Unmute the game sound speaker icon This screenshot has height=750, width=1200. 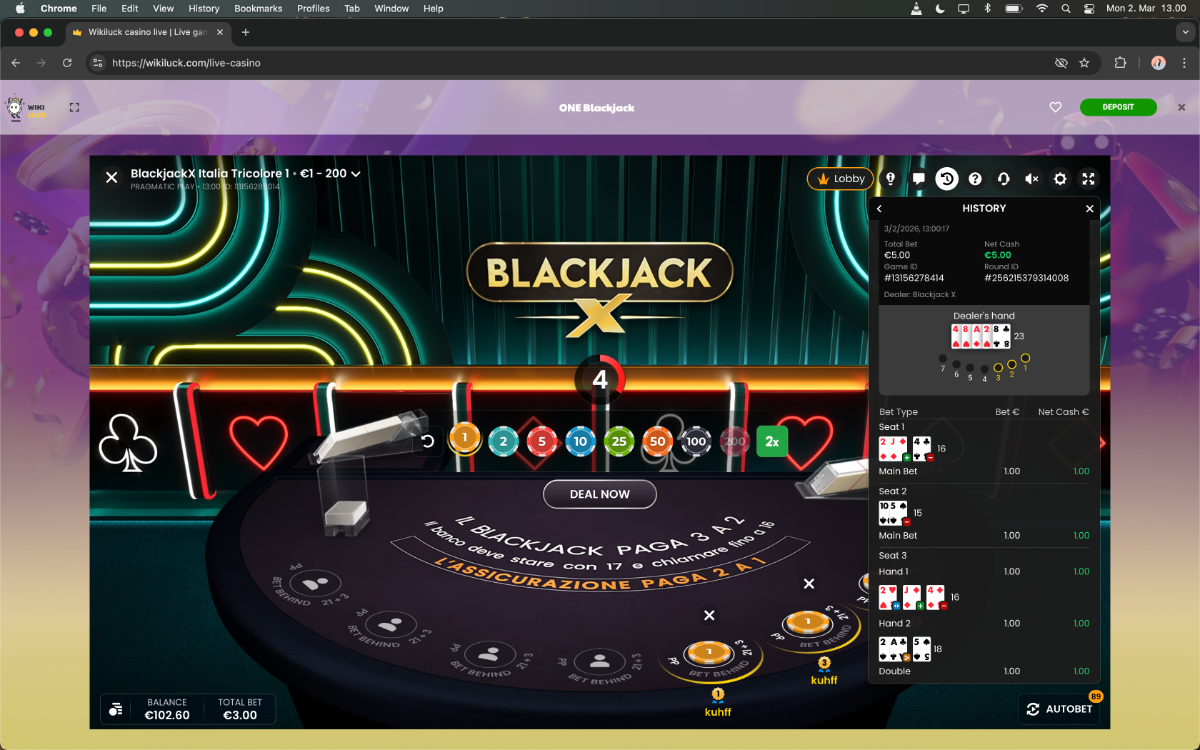(x=1032, y=179)
